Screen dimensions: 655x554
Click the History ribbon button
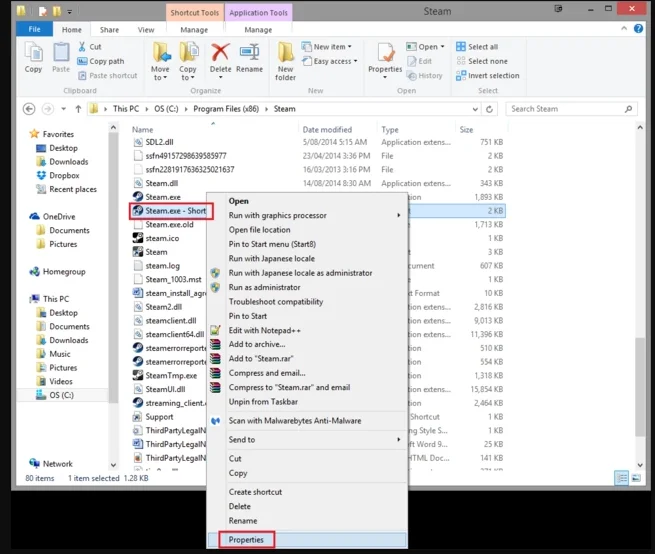click(x=424, y=76)
